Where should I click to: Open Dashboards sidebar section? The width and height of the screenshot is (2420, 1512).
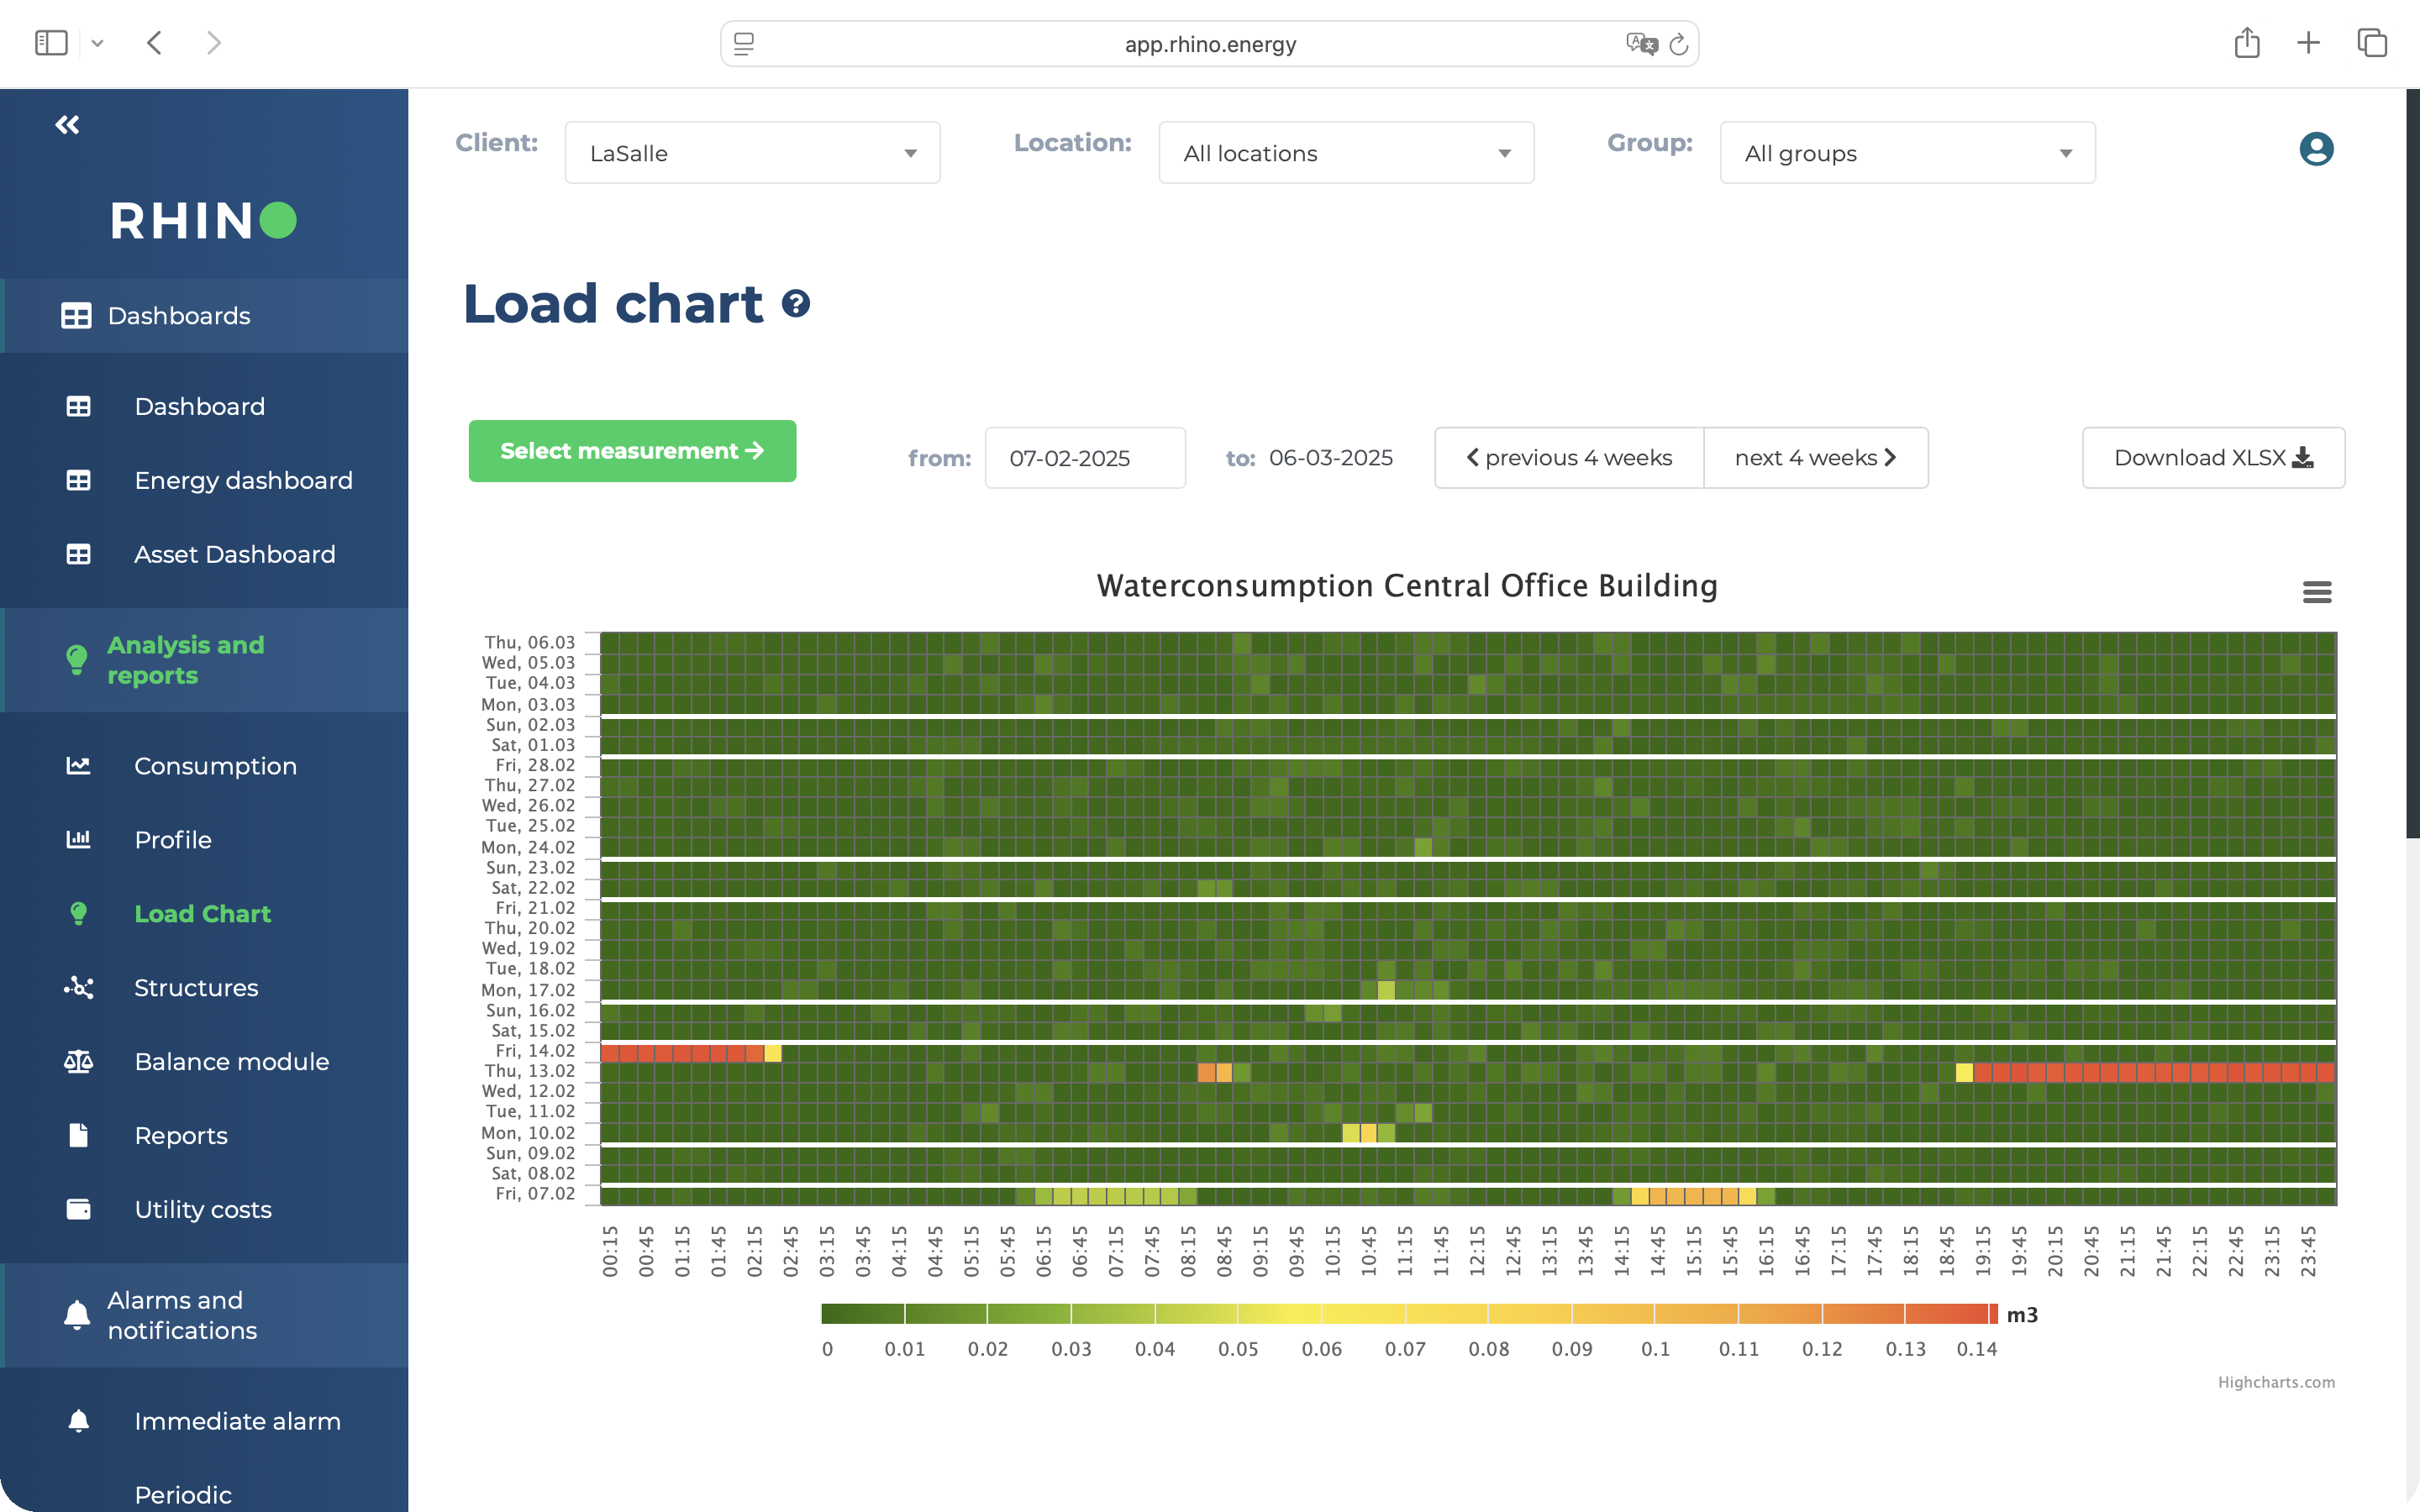point(204,316)
